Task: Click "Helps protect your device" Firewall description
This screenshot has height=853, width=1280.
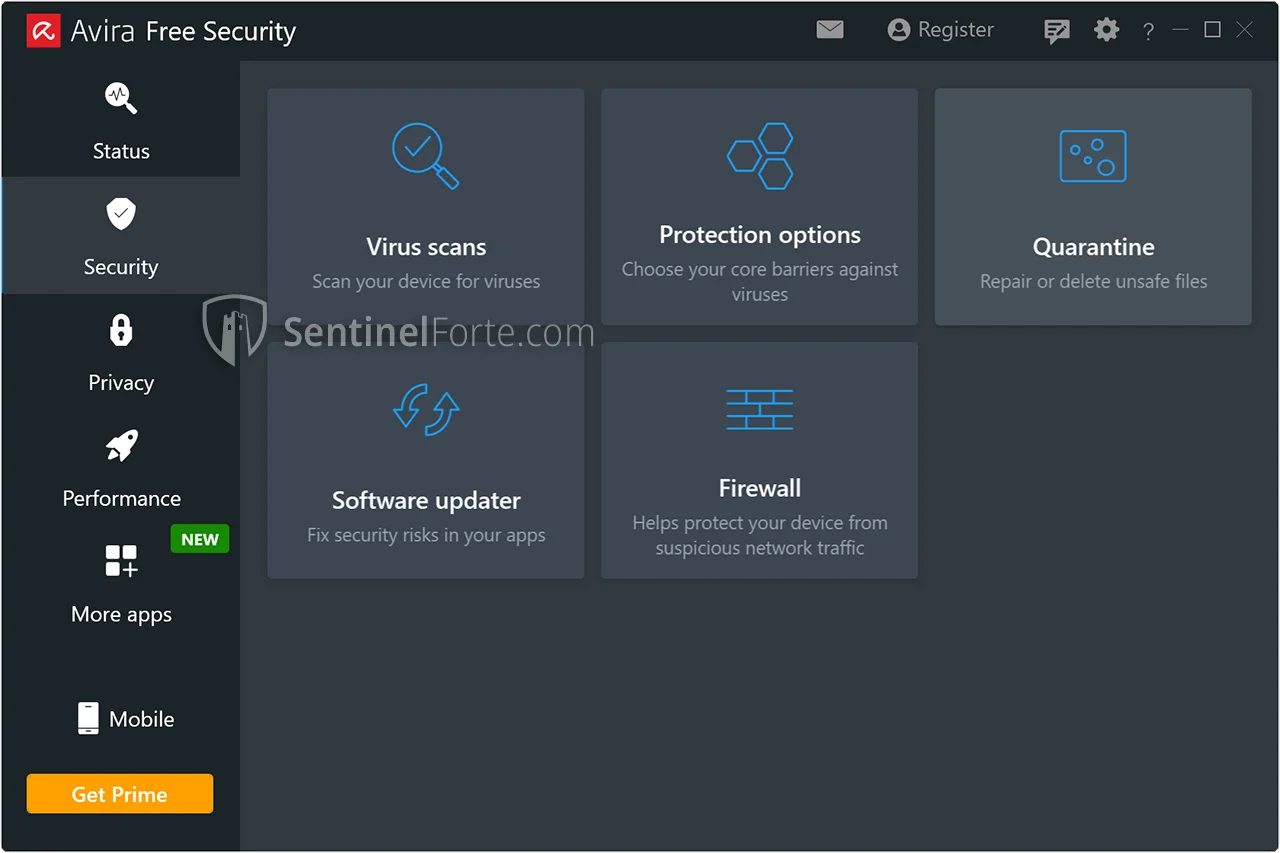Action: click(x=760, y=535)
